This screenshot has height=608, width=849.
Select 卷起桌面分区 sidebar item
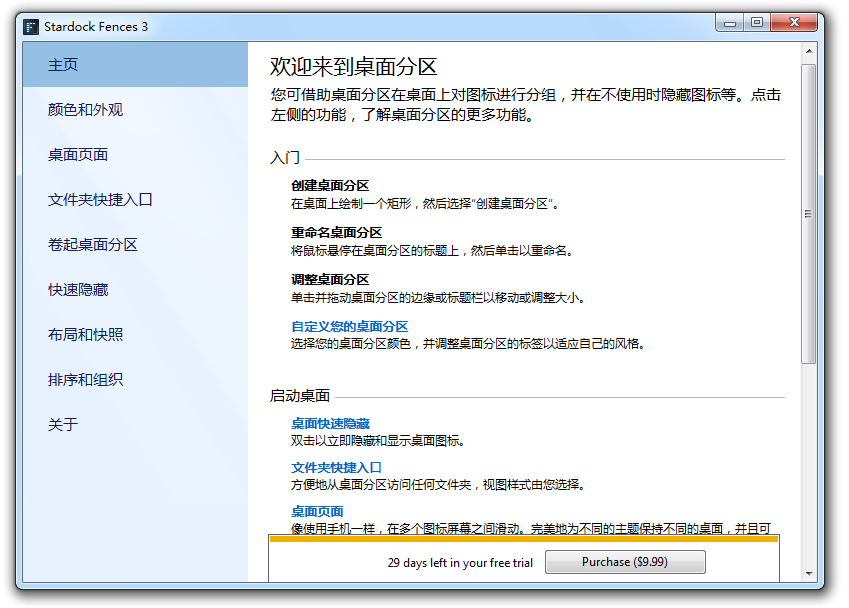[x=93, y=245]
